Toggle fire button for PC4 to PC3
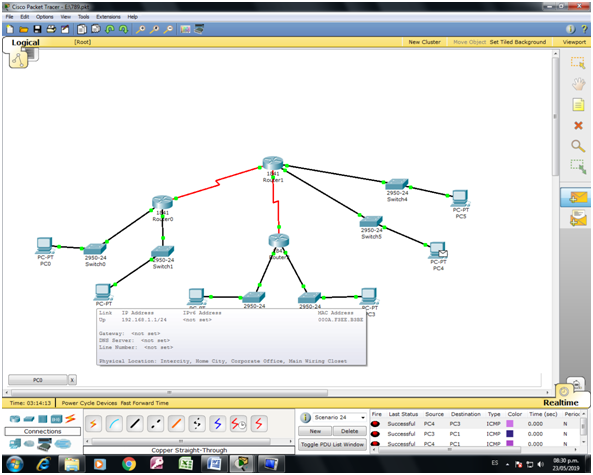The width and height of the screenshot is (593, 475). [x=375, y=424]
